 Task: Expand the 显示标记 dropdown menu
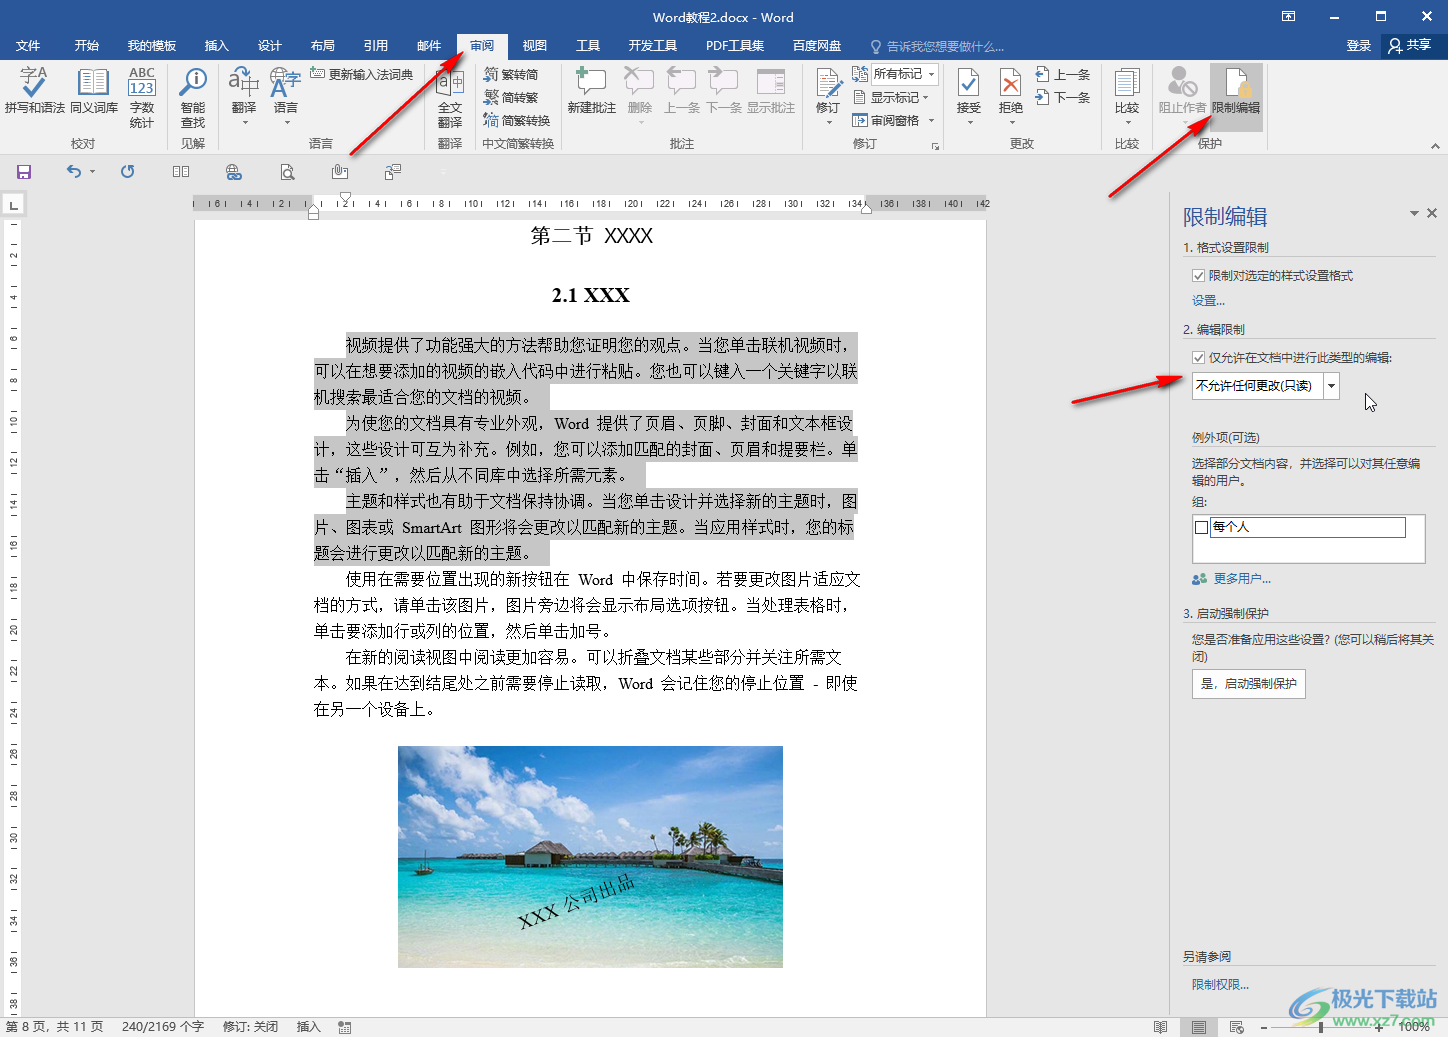(898, 97)
